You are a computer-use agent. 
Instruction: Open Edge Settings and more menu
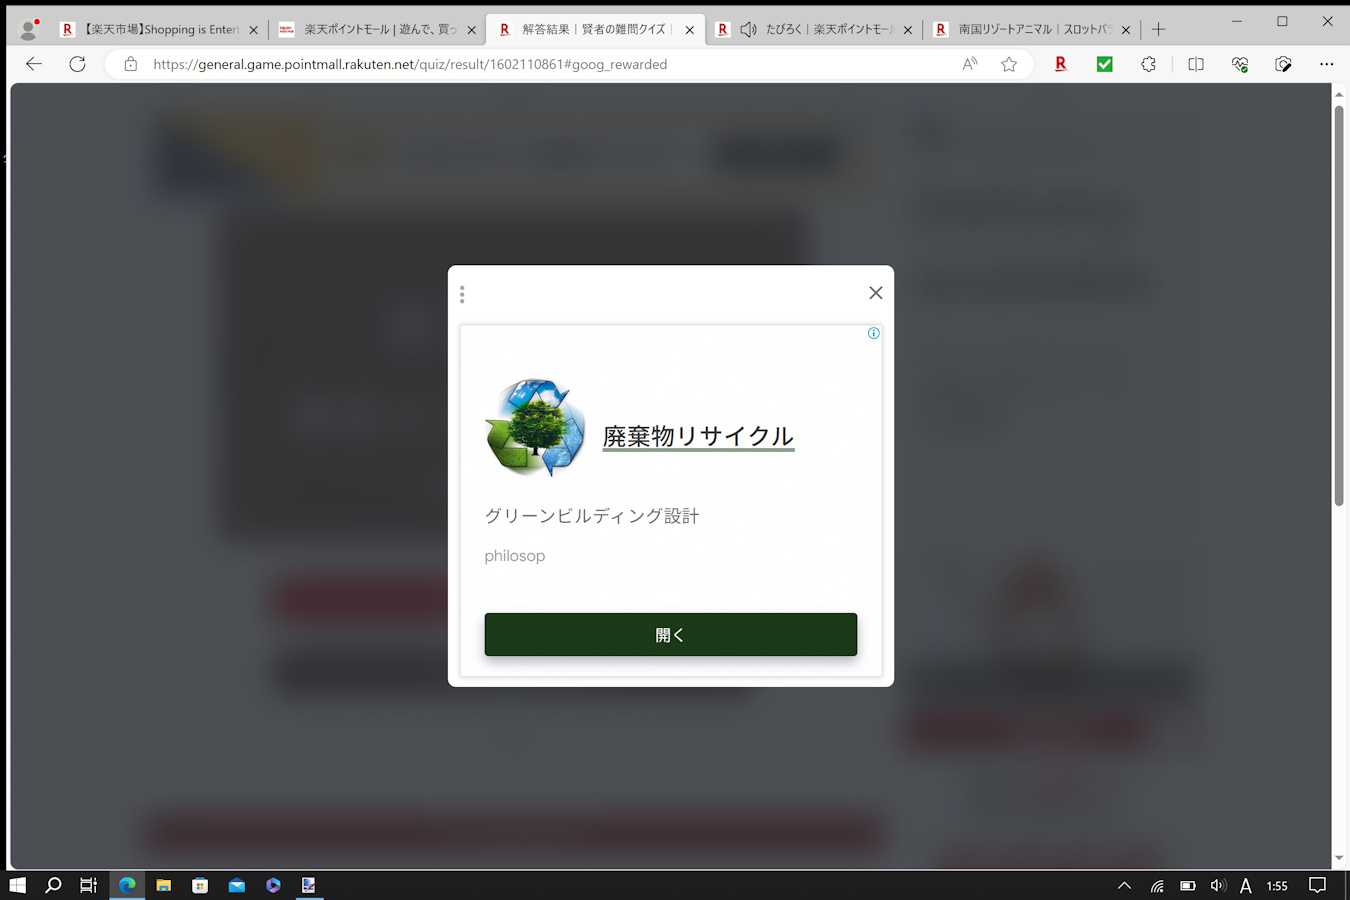(x=1327, y=64)
